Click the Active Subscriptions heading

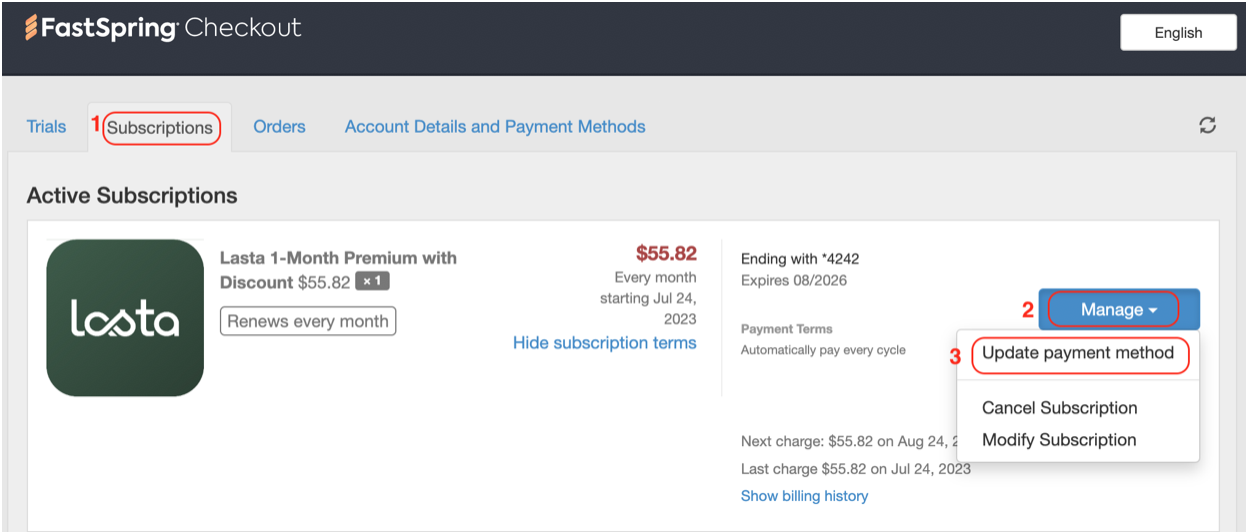click(x=132, y=196)
